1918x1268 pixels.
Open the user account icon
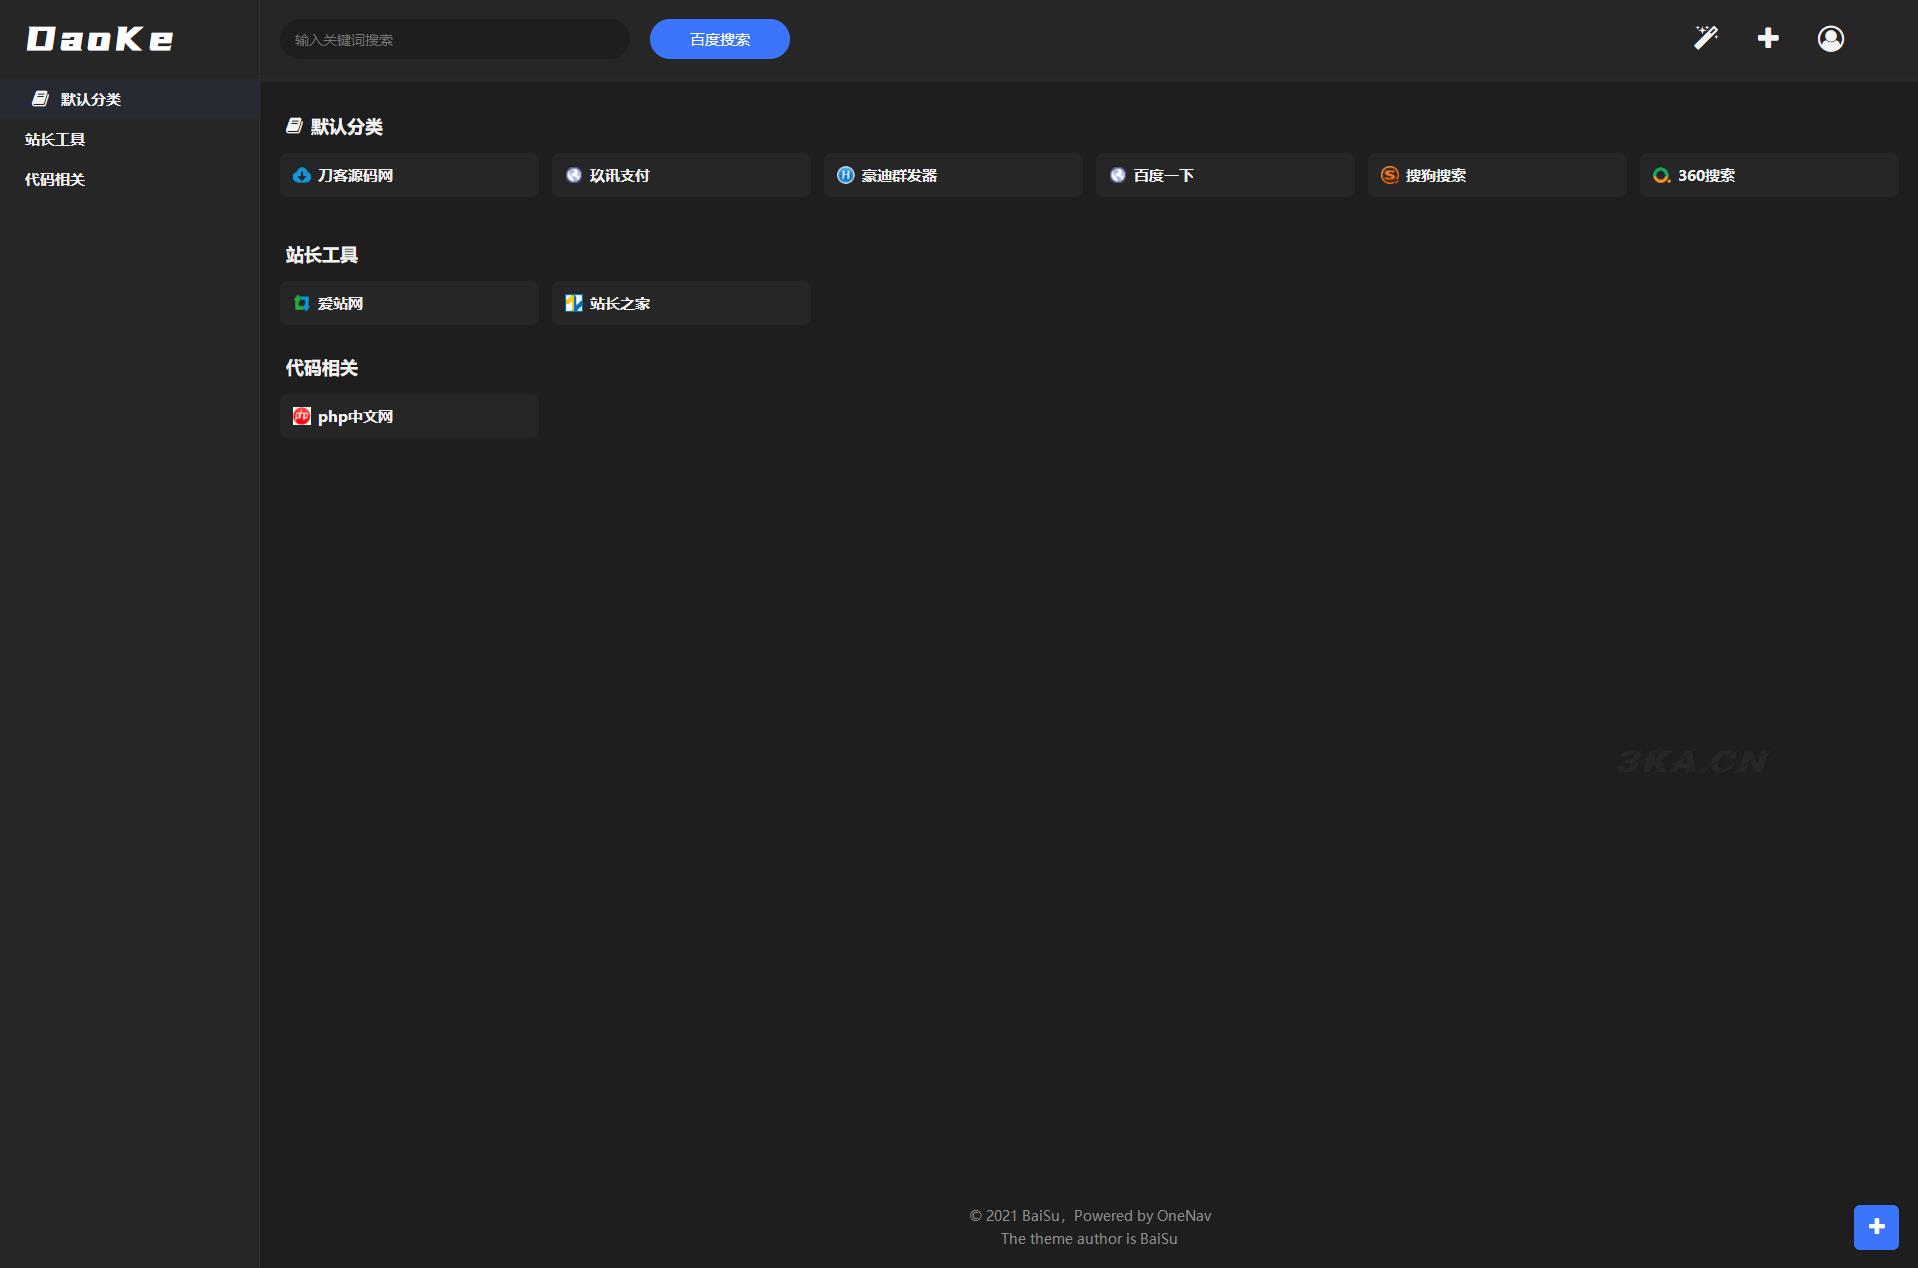click(1831, 38)
